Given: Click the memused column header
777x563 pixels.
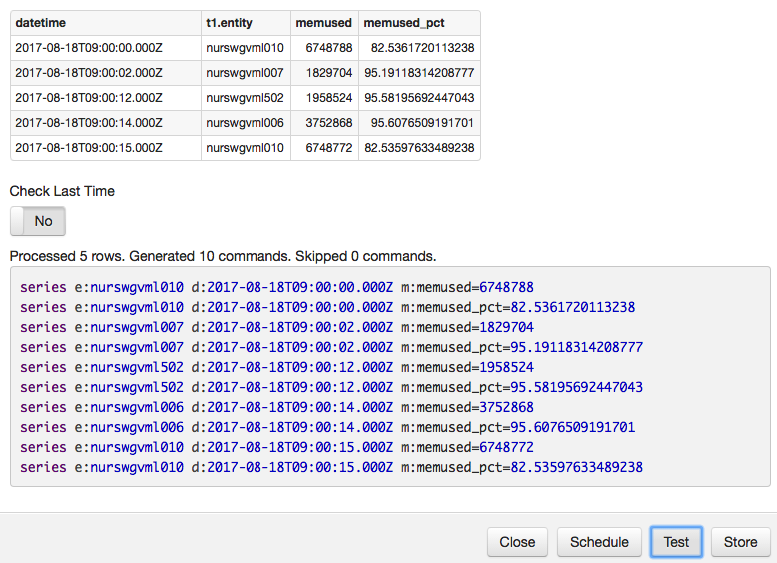Looking at the screenshot, I should pos(323,23).
